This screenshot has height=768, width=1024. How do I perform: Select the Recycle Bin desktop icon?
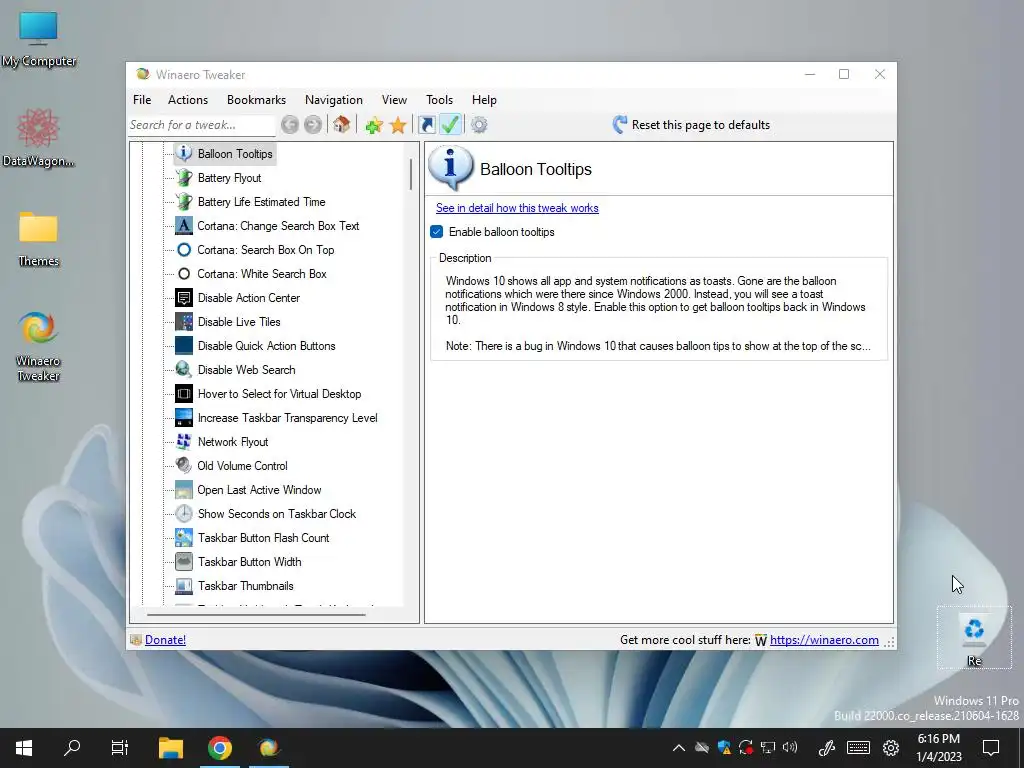[x=974, y=639]
